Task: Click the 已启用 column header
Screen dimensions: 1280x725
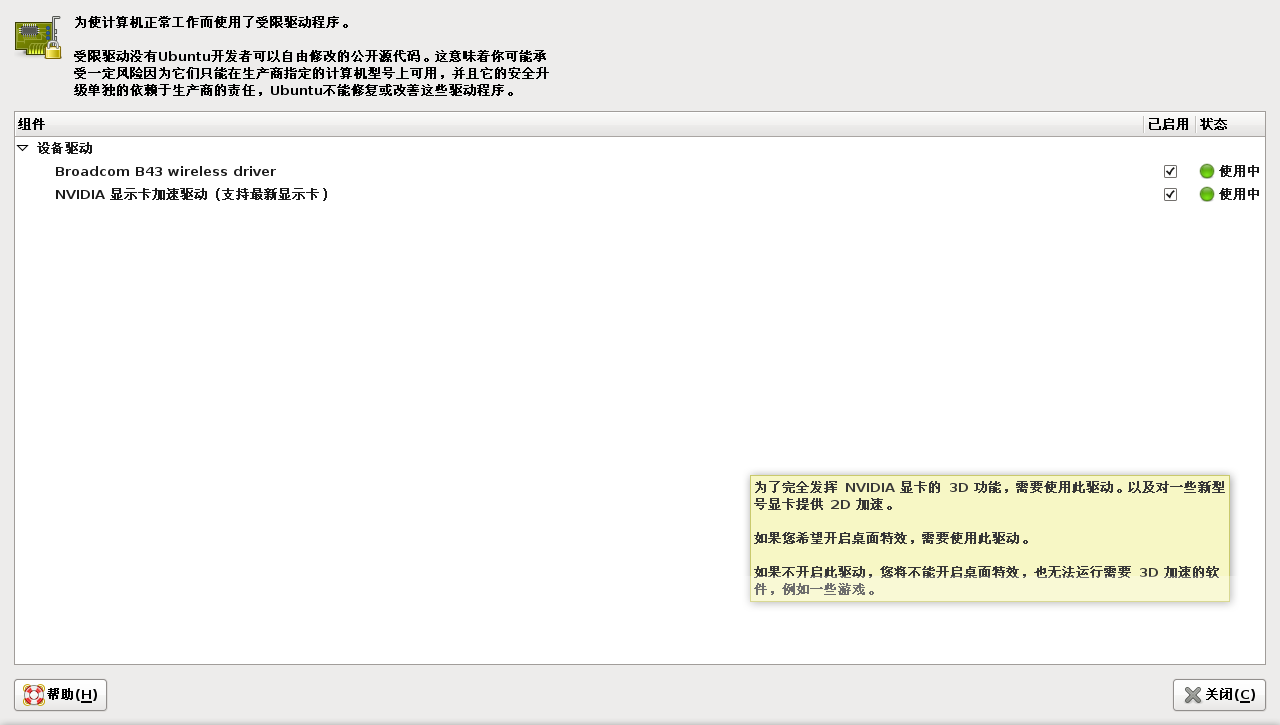Action: click(x=1168, y=124)
